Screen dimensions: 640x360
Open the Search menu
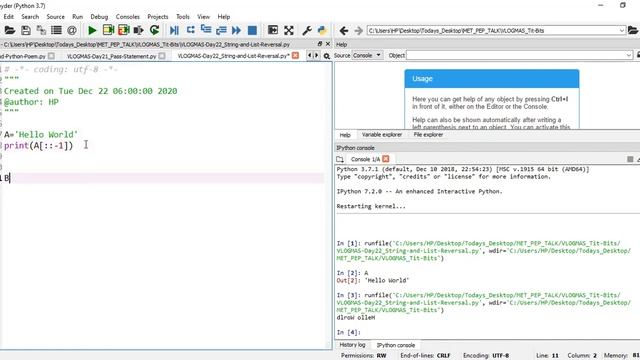[30, 17]
